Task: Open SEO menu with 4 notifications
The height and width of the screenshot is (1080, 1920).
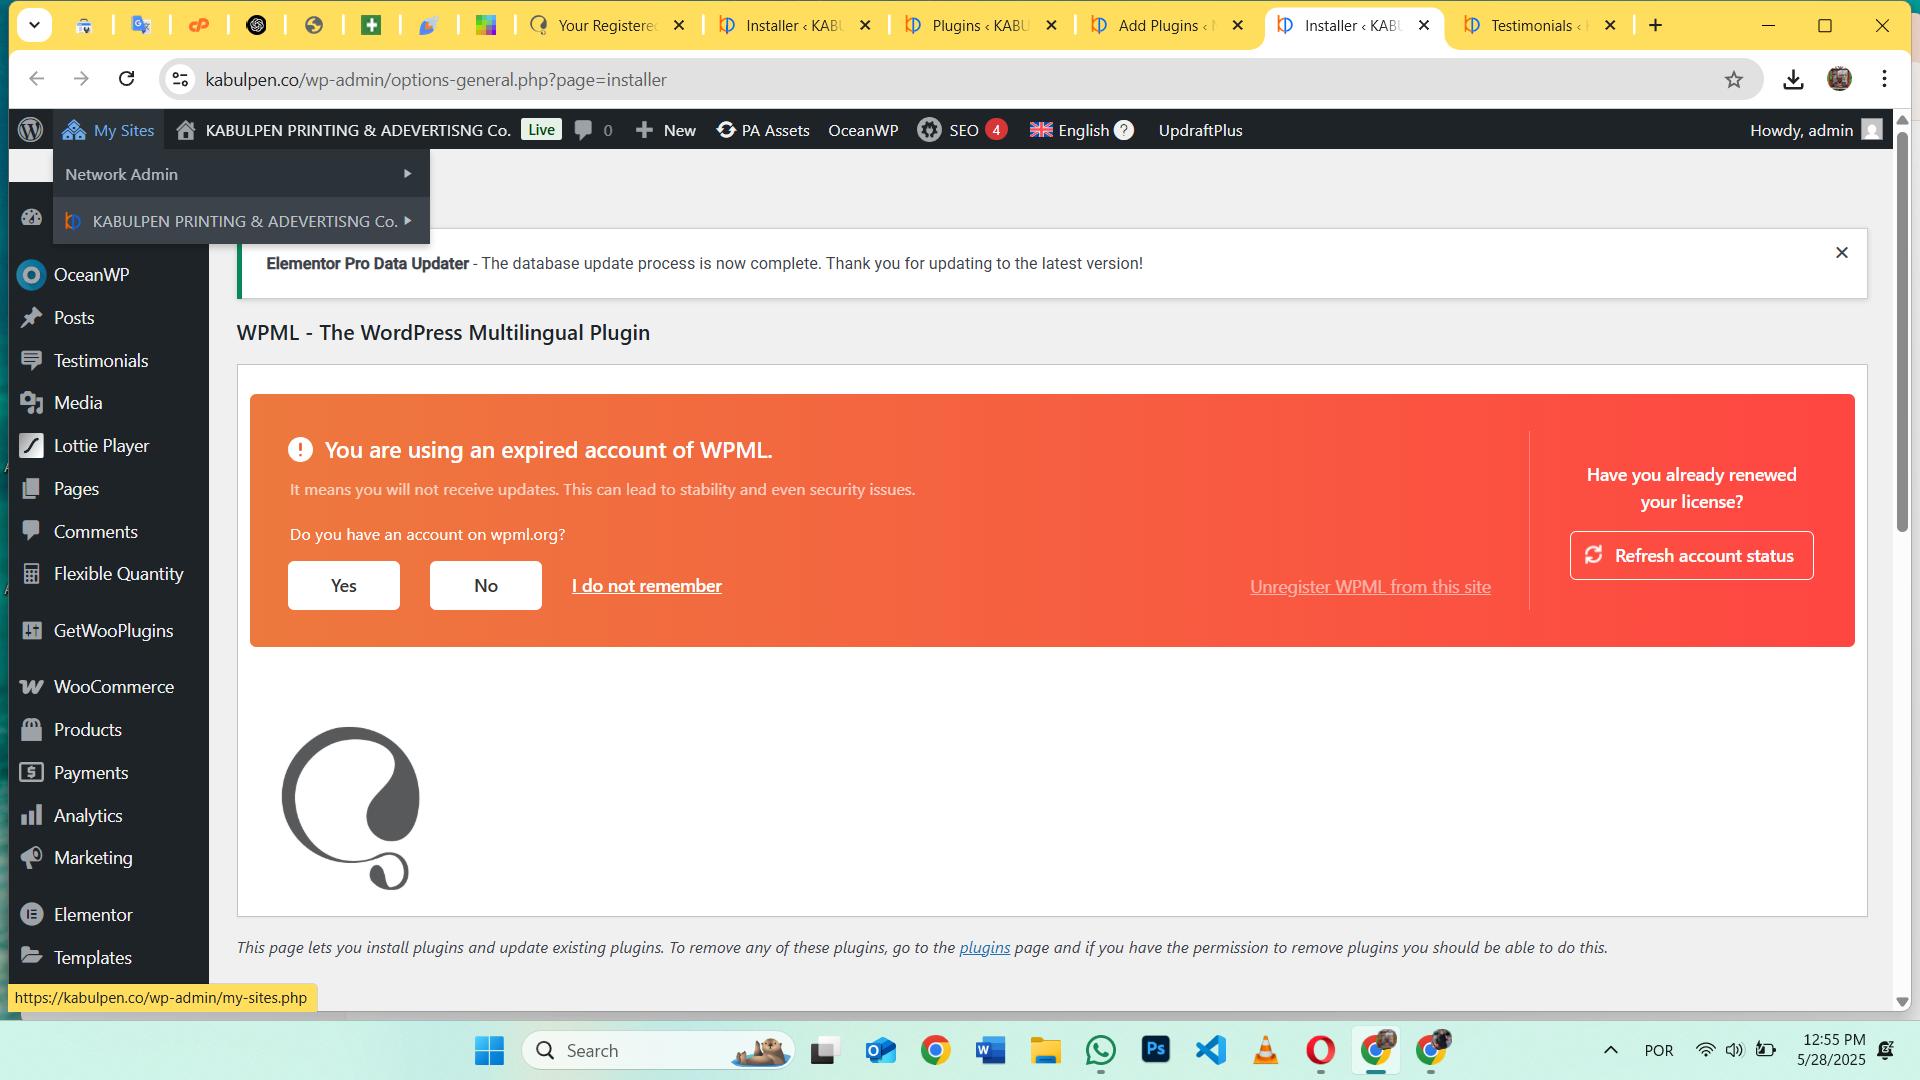Action: (962, 130)
